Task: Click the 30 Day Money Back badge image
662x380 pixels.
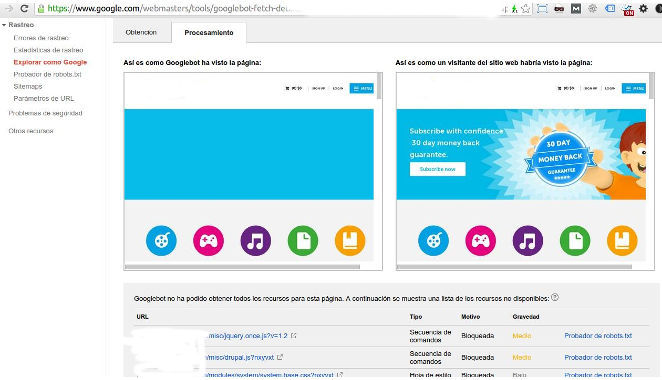Action: coord(560,160)
